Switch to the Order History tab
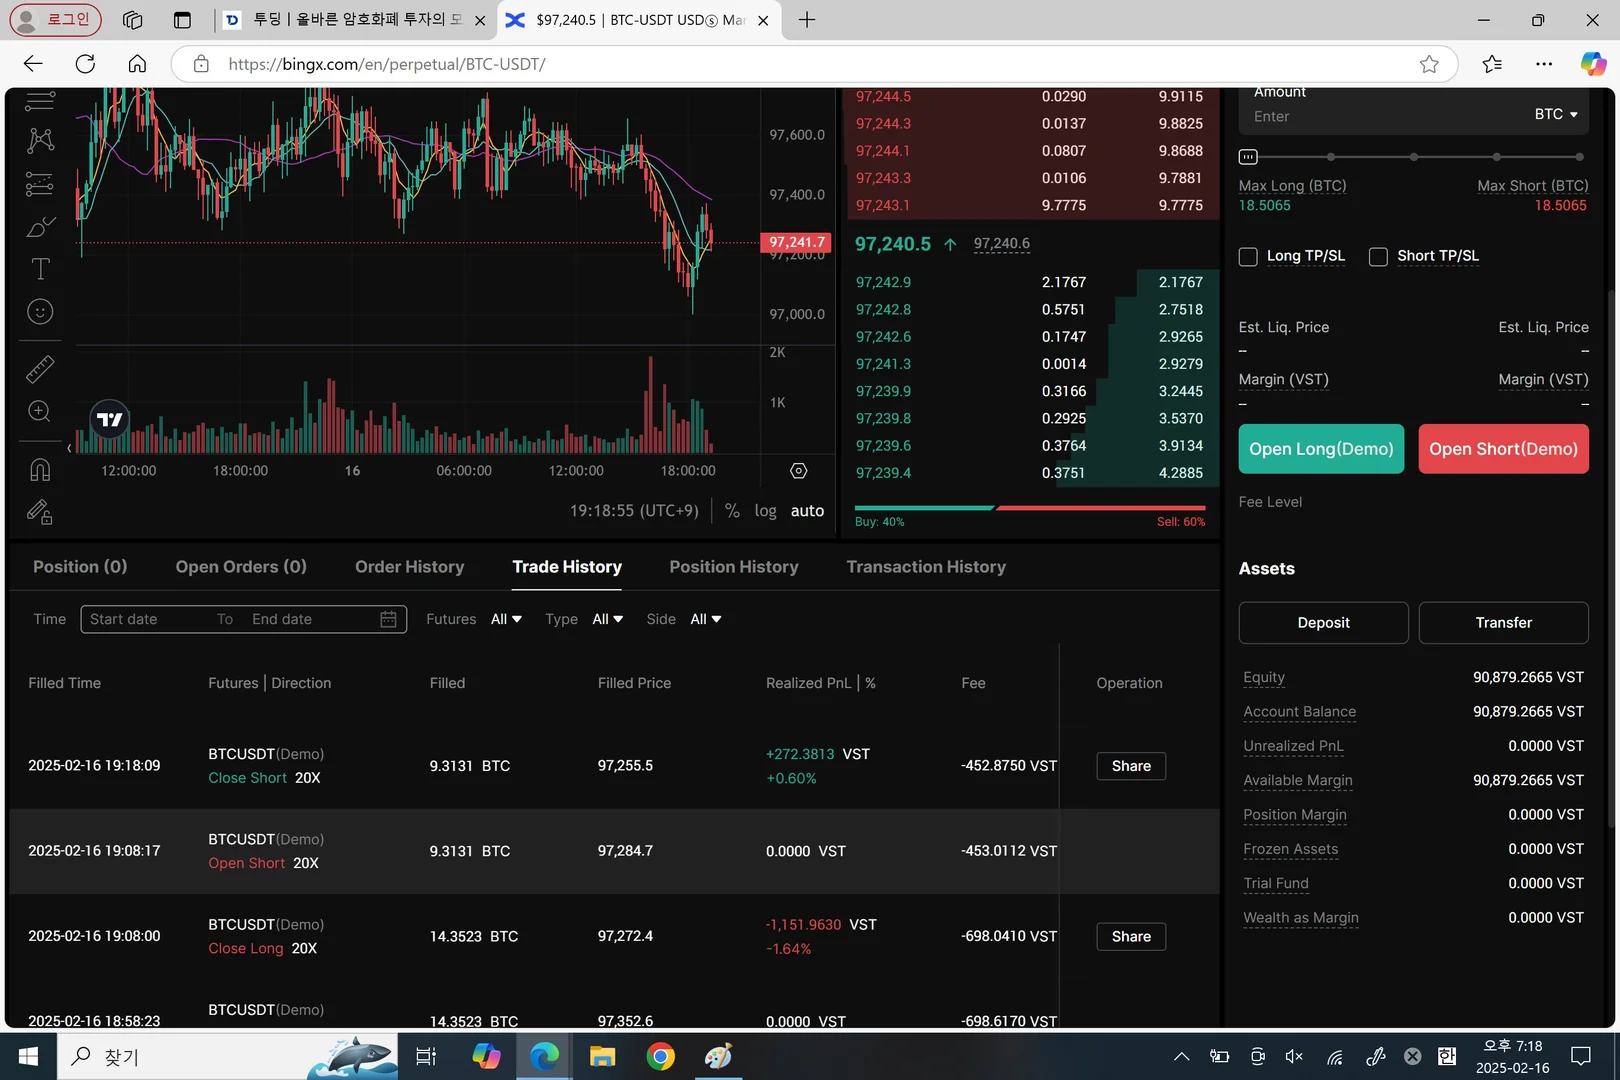Image resolution: width=1620 pixels, height=1080 pixels. point(410,567)
